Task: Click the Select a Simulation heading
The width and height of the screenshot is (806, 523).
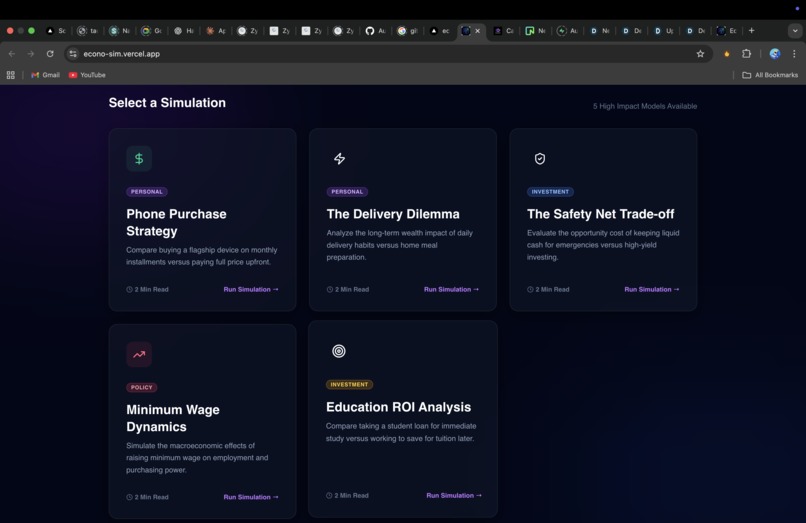Action: pyautogui.click(x=167, y=103)
